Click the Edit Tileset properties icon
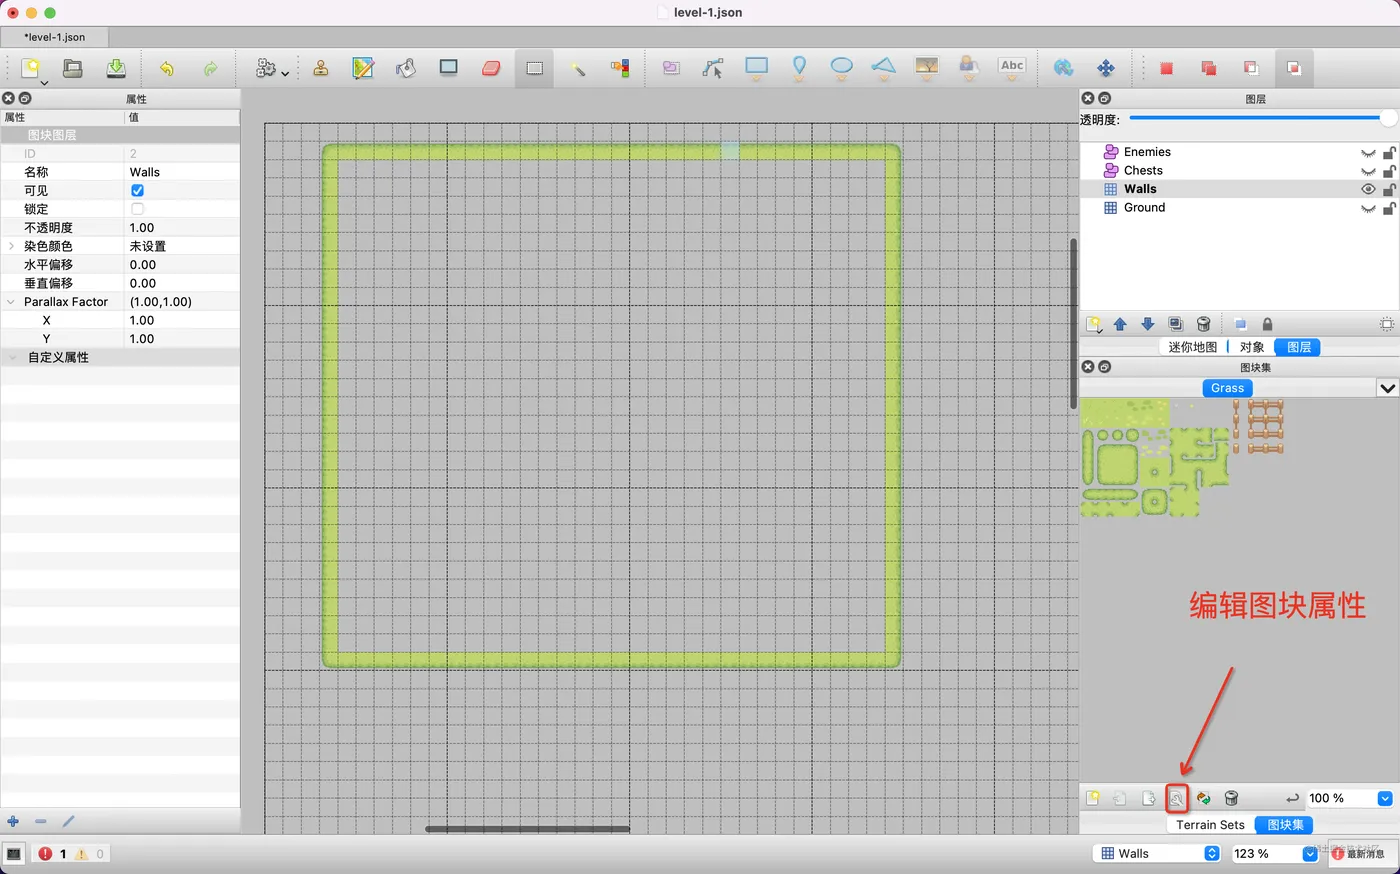 1177,798
